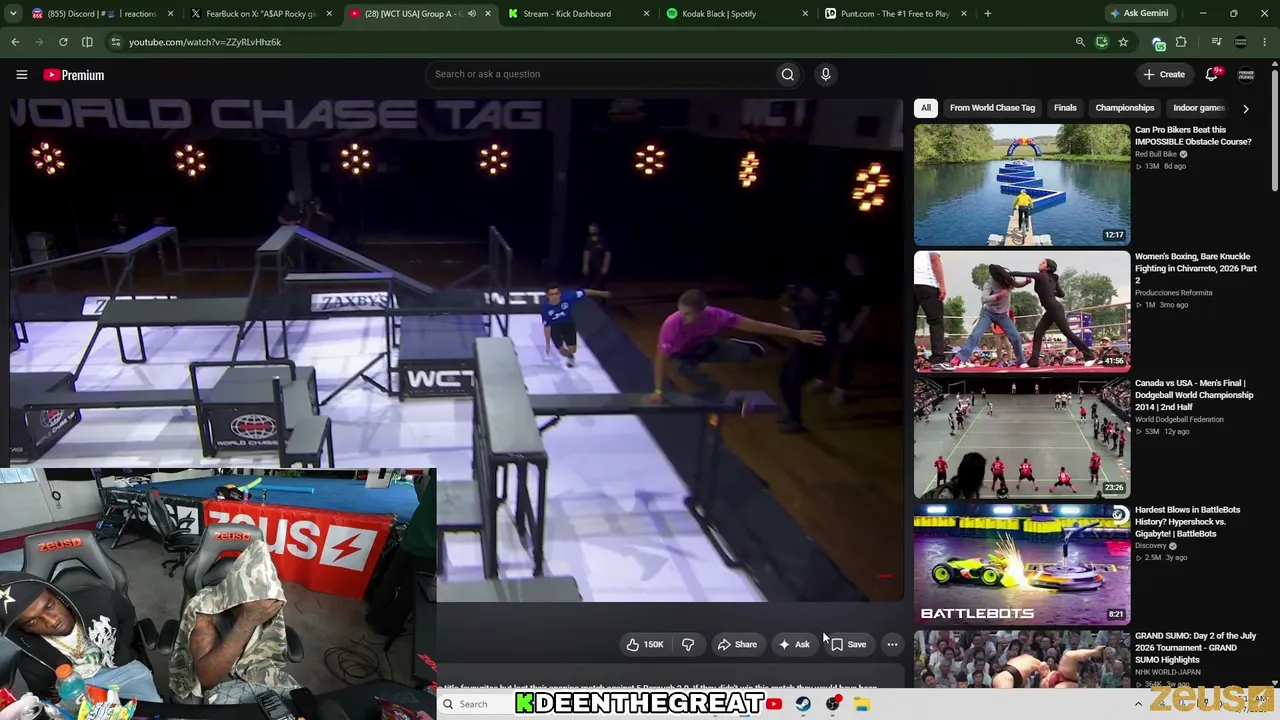Open the Canada vs USA dodgeball thumbnail

point(1022,438)
